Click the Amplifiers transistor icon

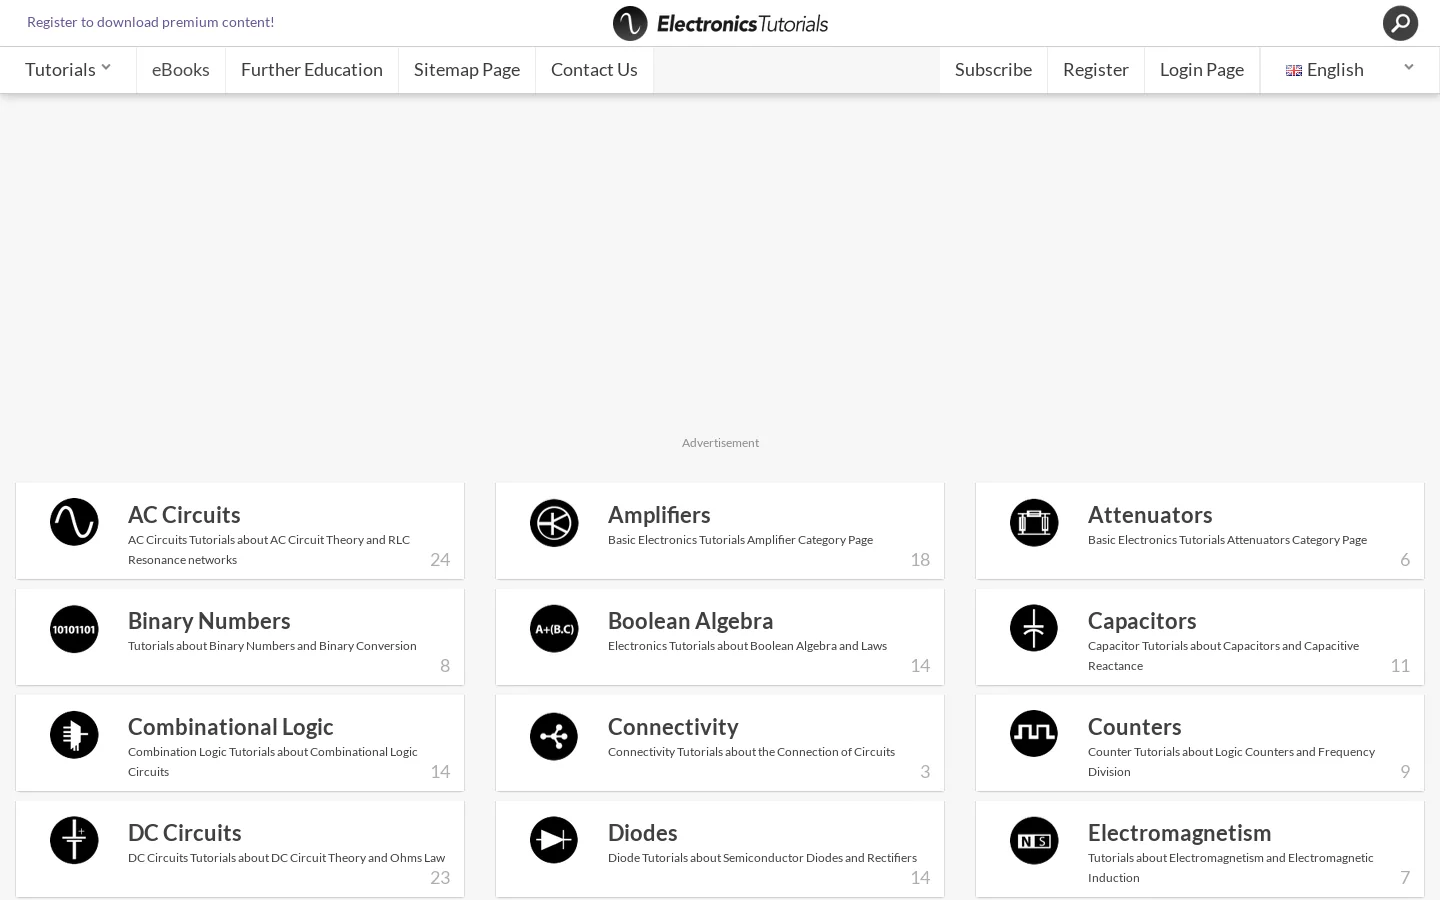tap(554, 523)
